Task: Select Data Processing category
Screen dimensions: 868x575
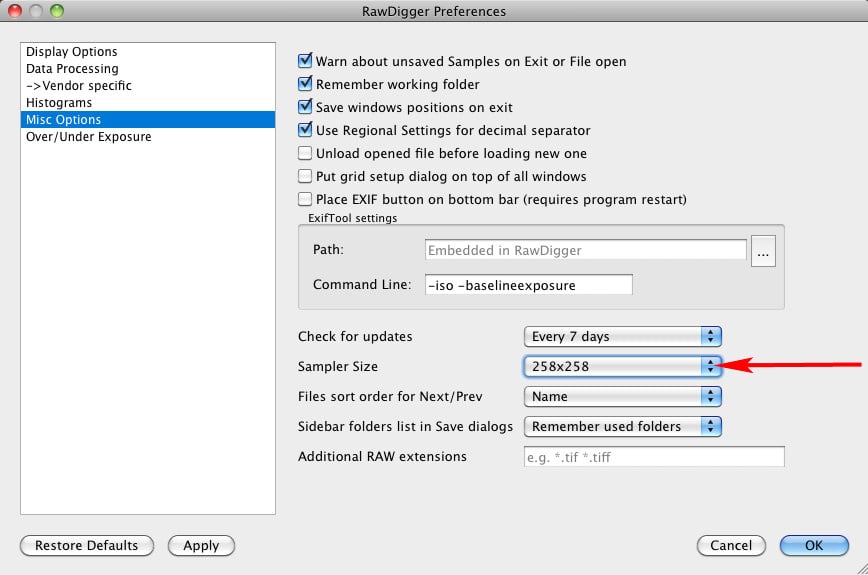Action: pyautogui.click(x=148, y=69)
